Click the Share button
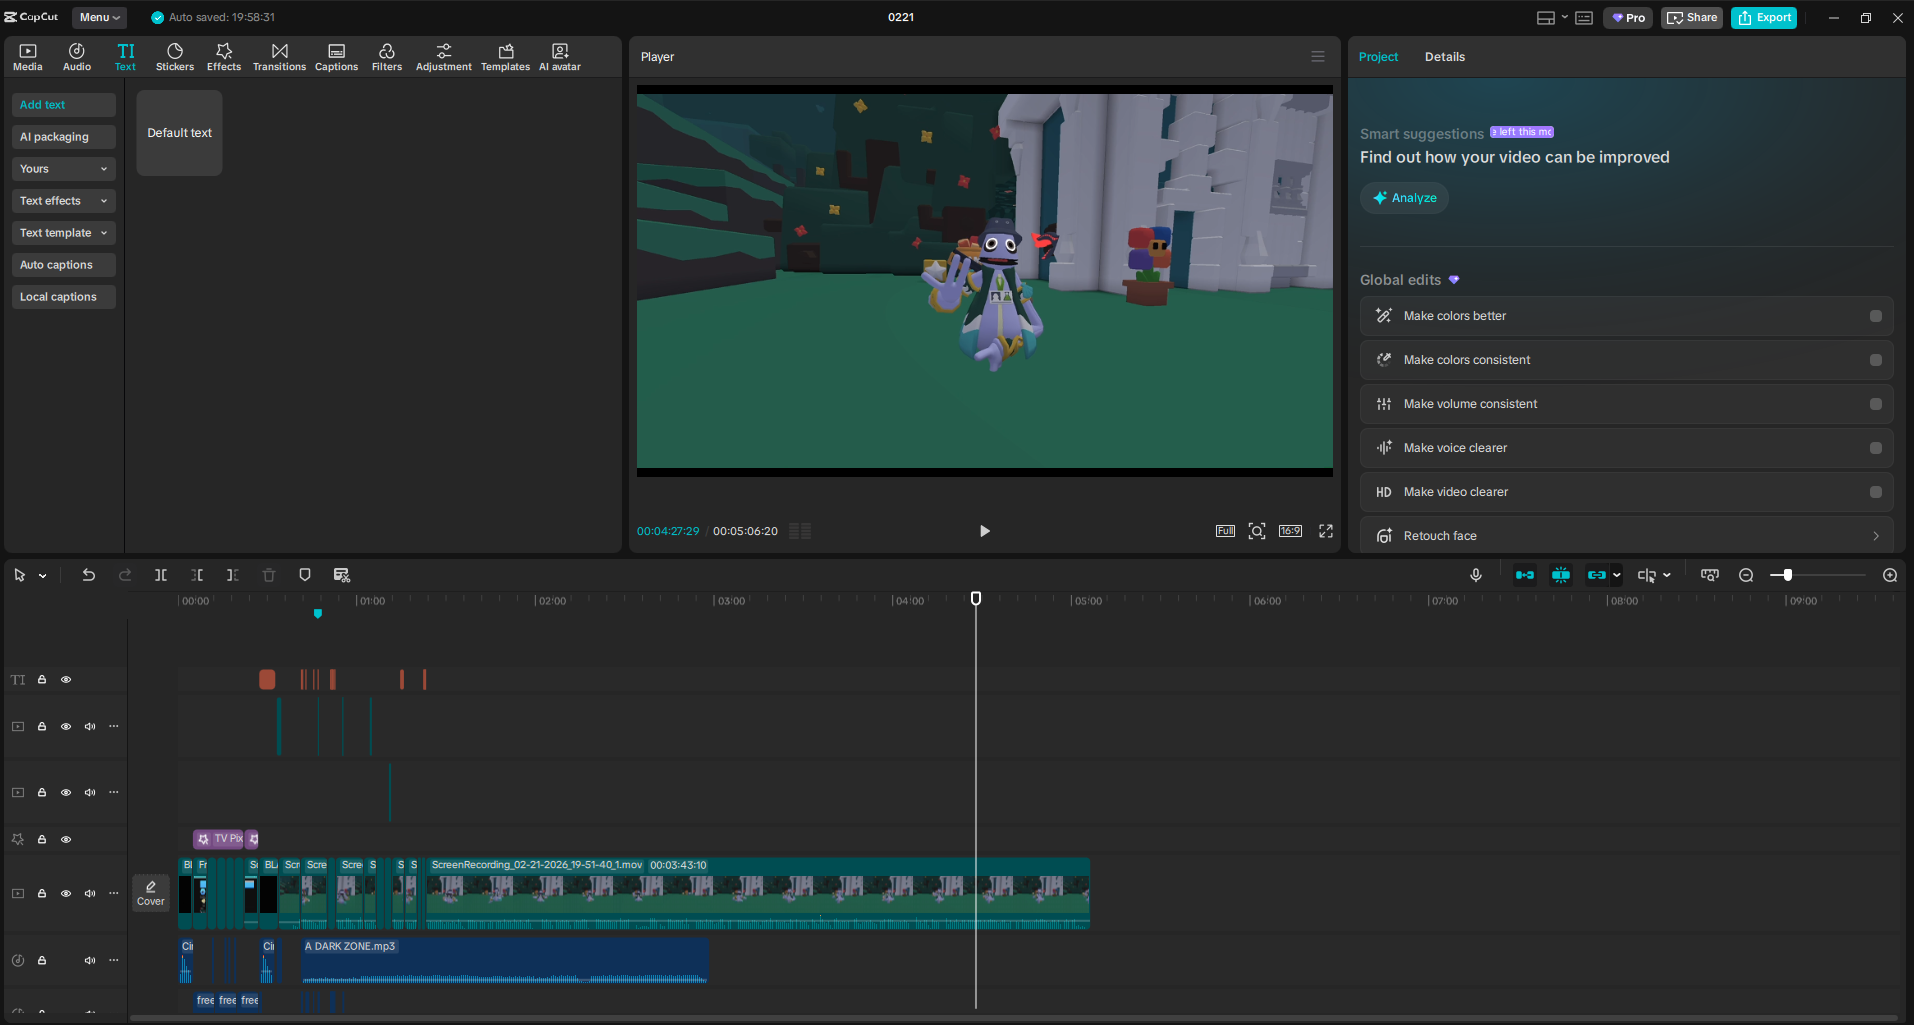 pos(1692,18)
